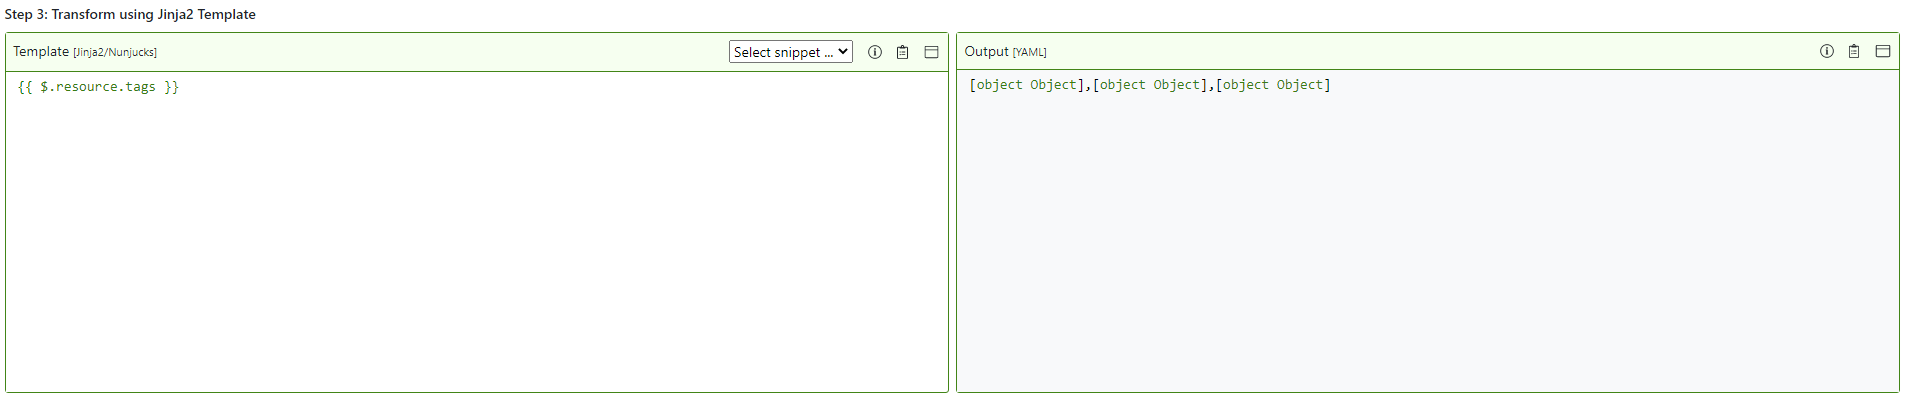The width and height of the screenshot is (1907, 403).
Task: Click the info icon in the Output panel
Action: [x=1827, y=51]
